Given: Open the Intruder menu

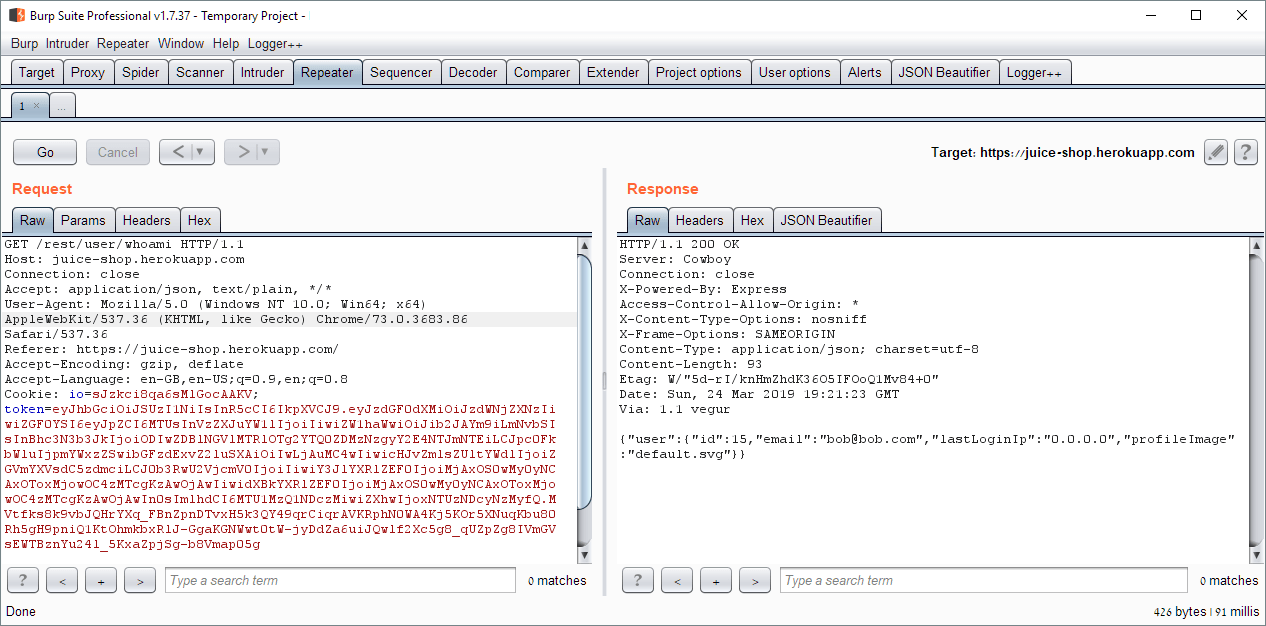Looking at the screenshot, I should [x=67, y=43].
